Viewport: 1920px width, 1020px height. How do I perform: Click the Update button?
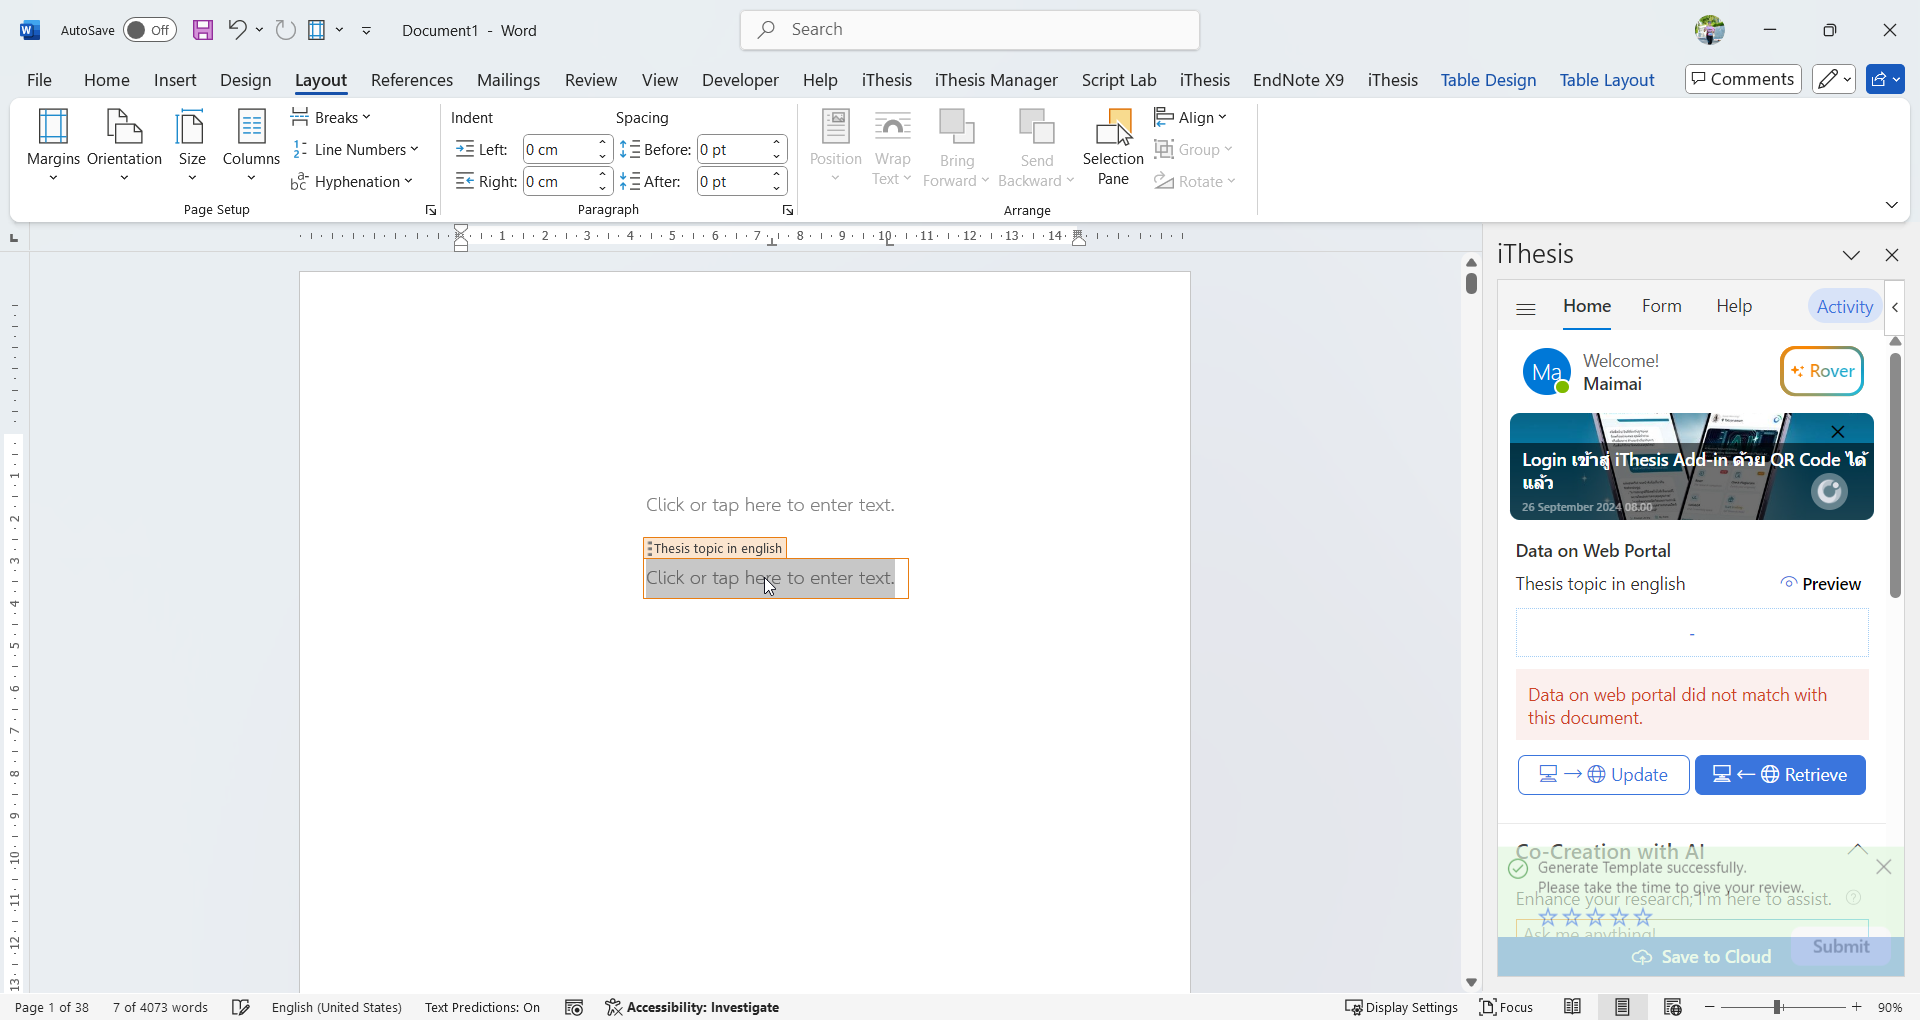1604,775
